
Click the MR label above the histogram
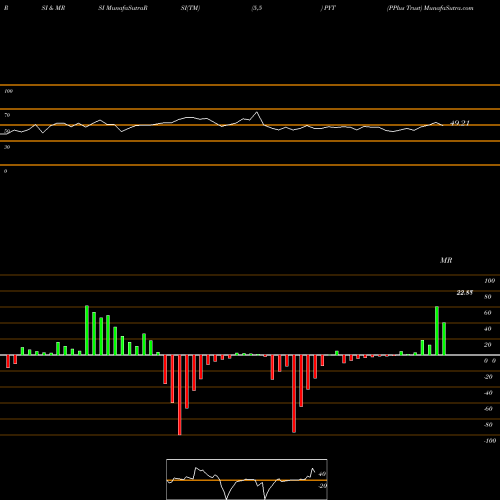point(446,260)
